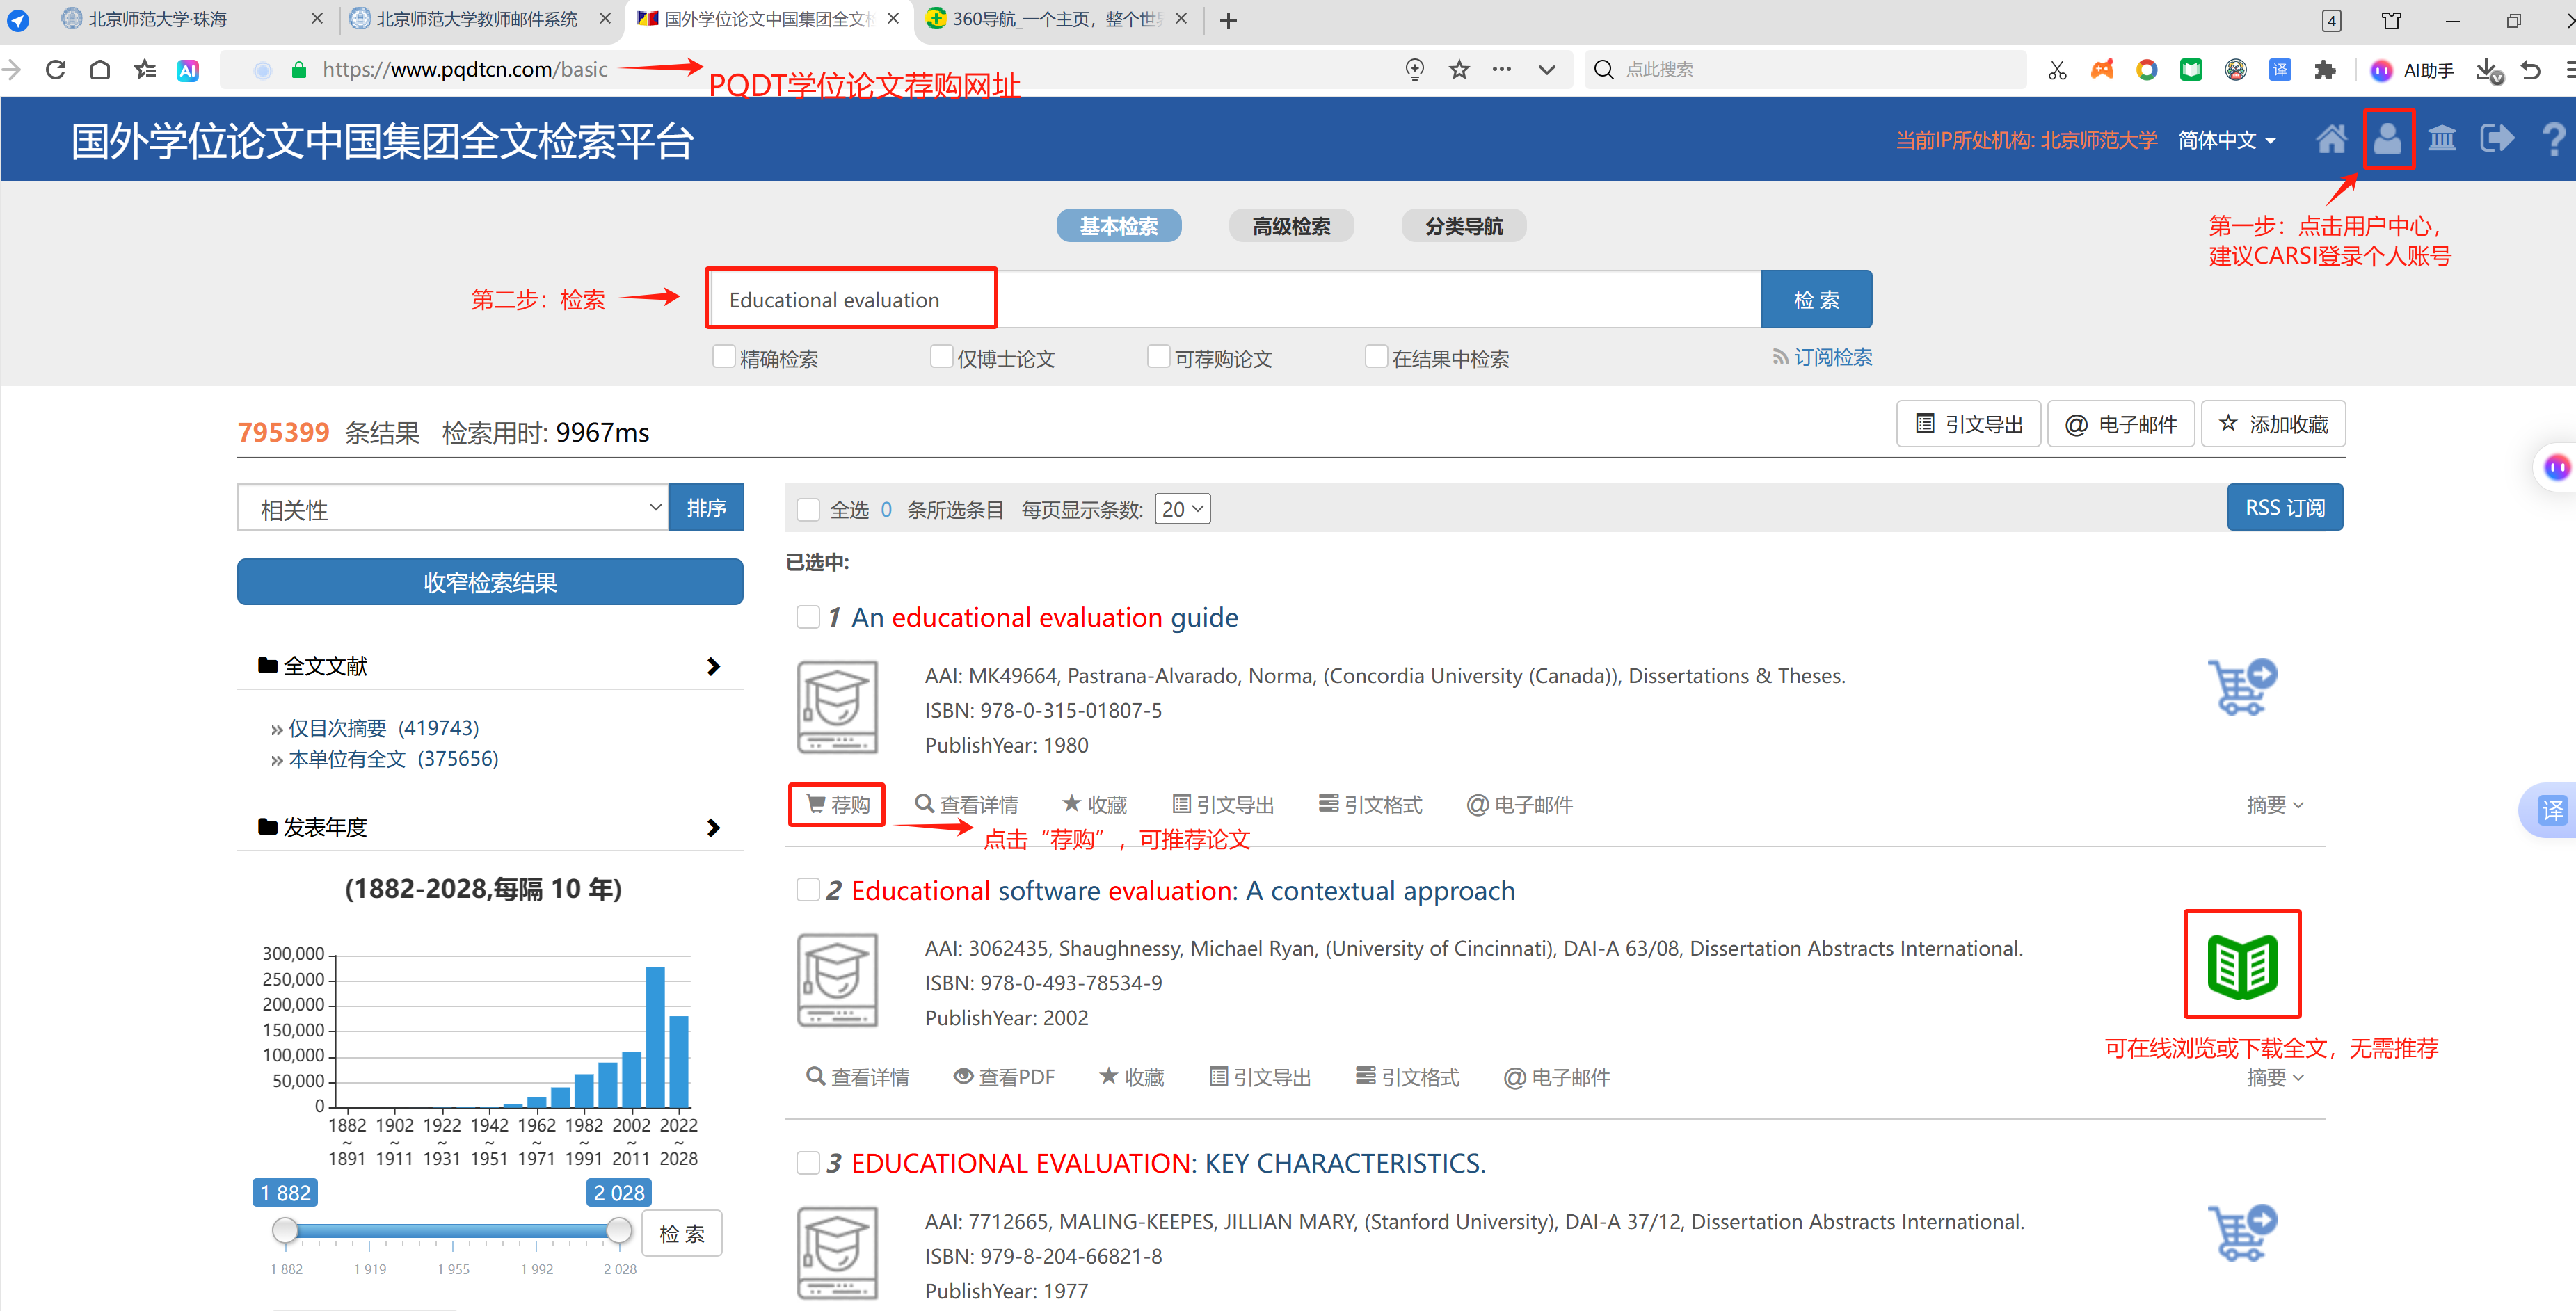Click the 荐购 recommend button for result 1
Viewport: 2576px width, 1311px height.
coord(837,805)
